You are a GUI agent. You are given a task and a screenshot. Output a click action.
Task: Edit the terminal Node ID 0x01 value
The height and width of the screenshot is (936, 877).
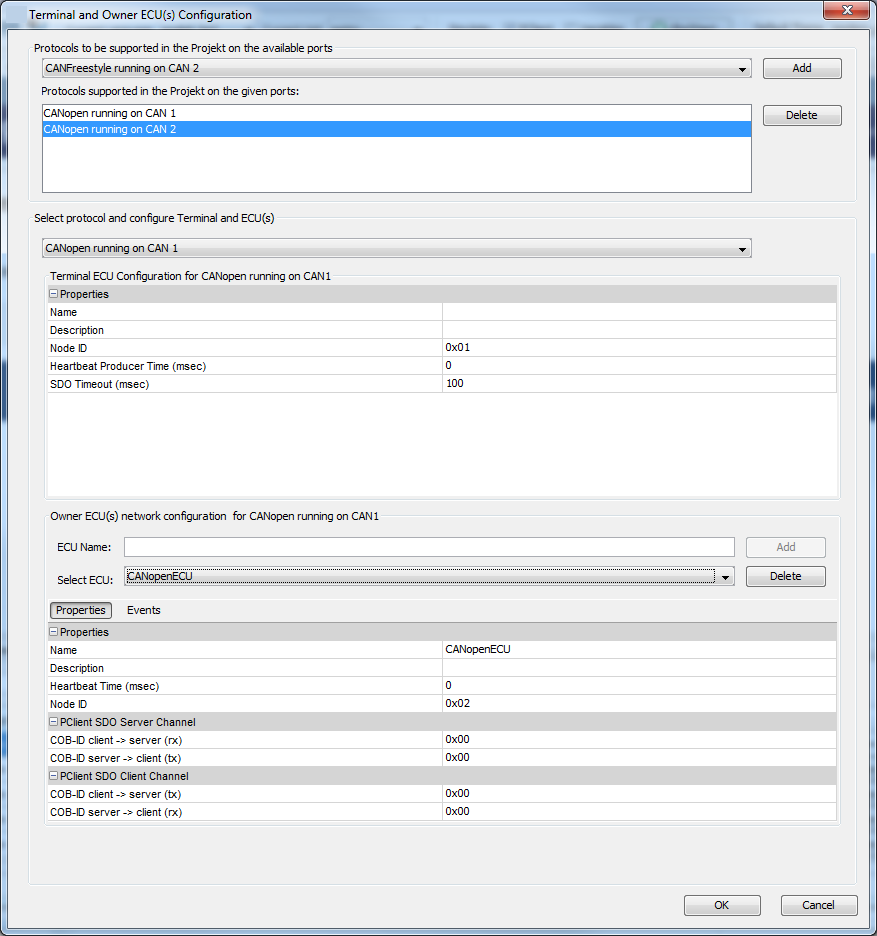(x=638, y=348)
